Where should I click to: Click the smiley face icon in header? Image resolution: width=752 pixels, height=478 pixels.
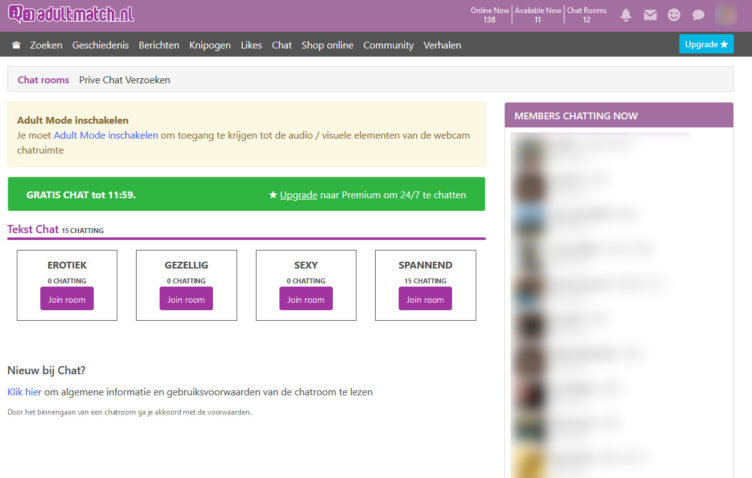pos(674,15)
